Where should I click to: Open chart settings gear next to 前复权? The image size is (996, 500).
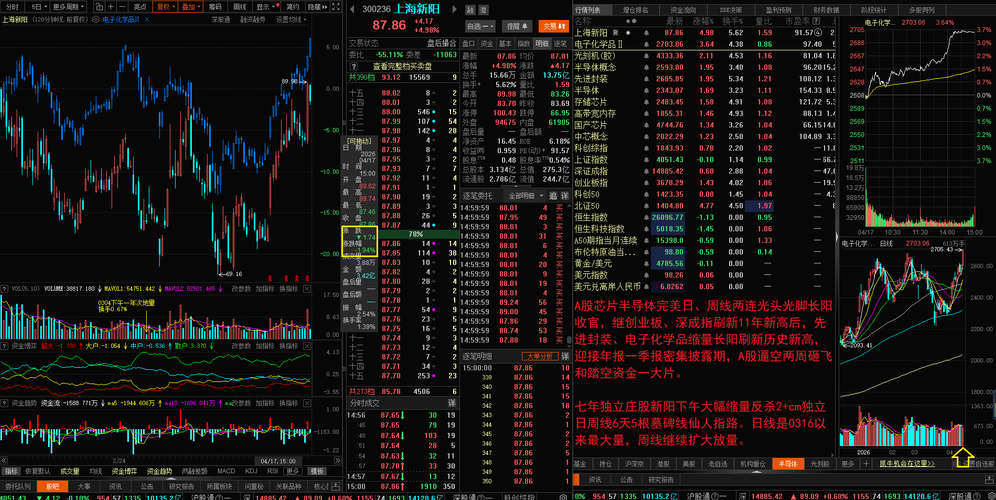pyautogui.click(x=95, y=19)
